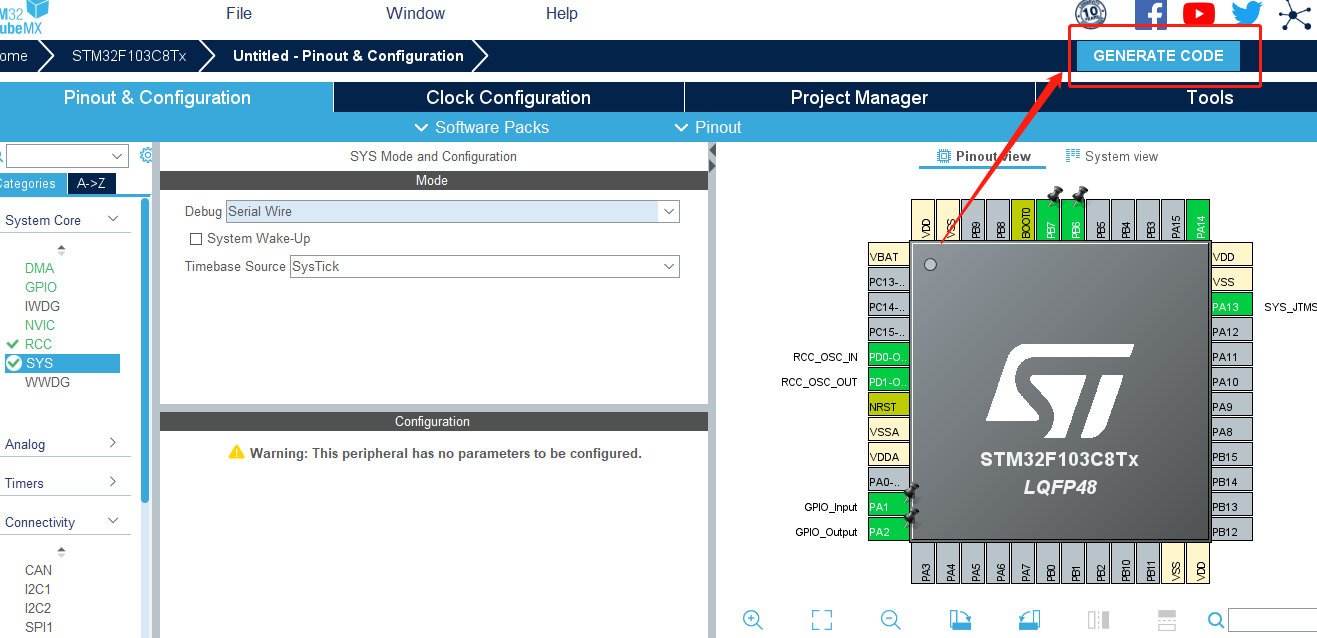Open the Software Packs dropdown

[482, 127]
